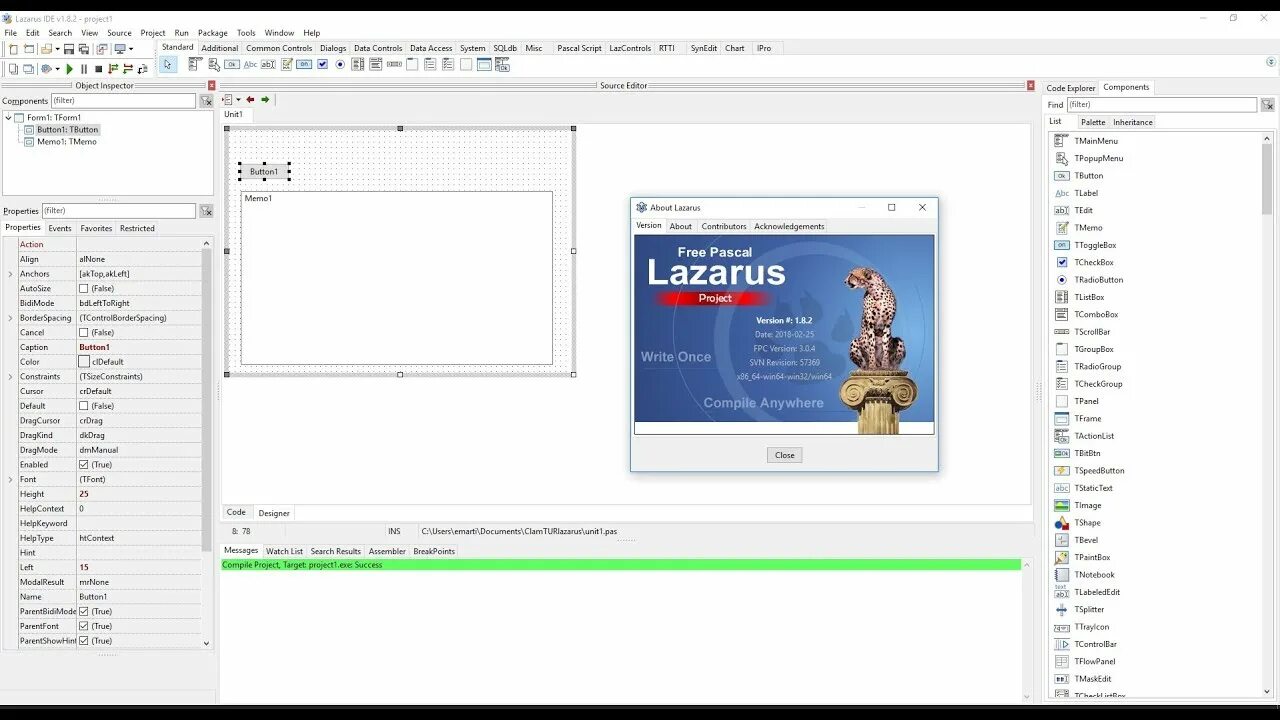Image resolution: width=1280 pixels, height=720 pixels.
Task: Pick the TLabel Abc component in palette toolbar
Action: point(251,64)
